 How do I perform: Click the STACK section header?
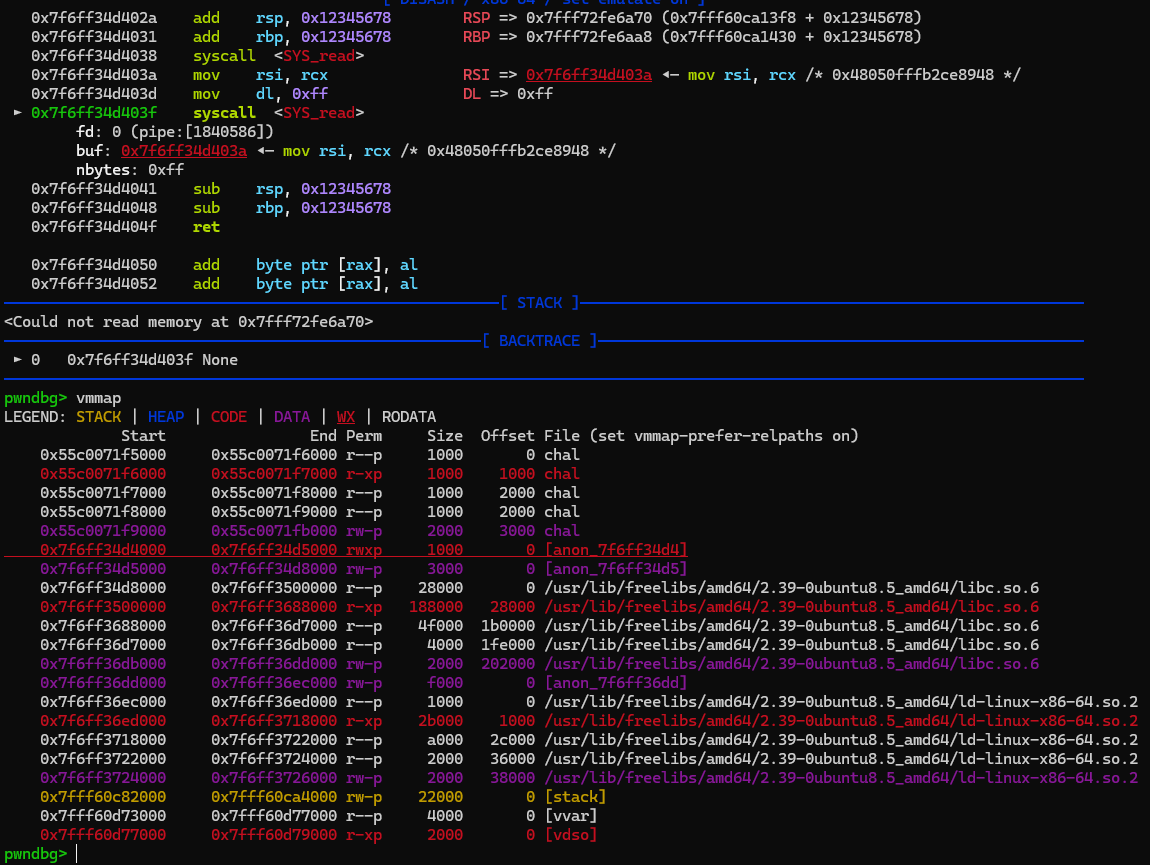pyautogui.click(x=540, y=303)
